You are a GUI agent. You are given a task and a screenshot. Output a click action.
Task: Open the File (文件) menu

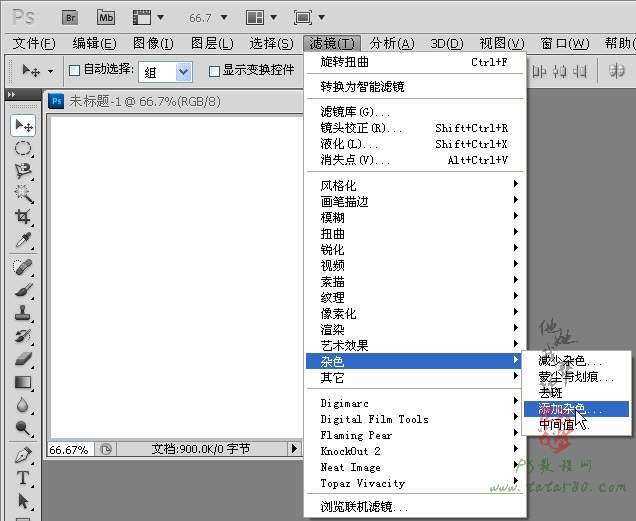coord(34,43)
